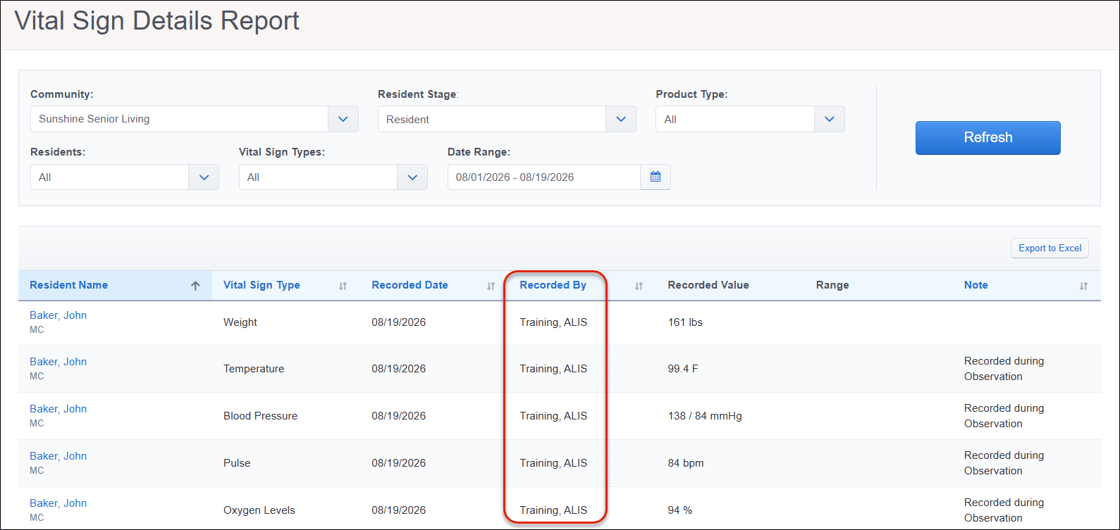
Task: Sort by Note column header
Action: tap(976, 285)
